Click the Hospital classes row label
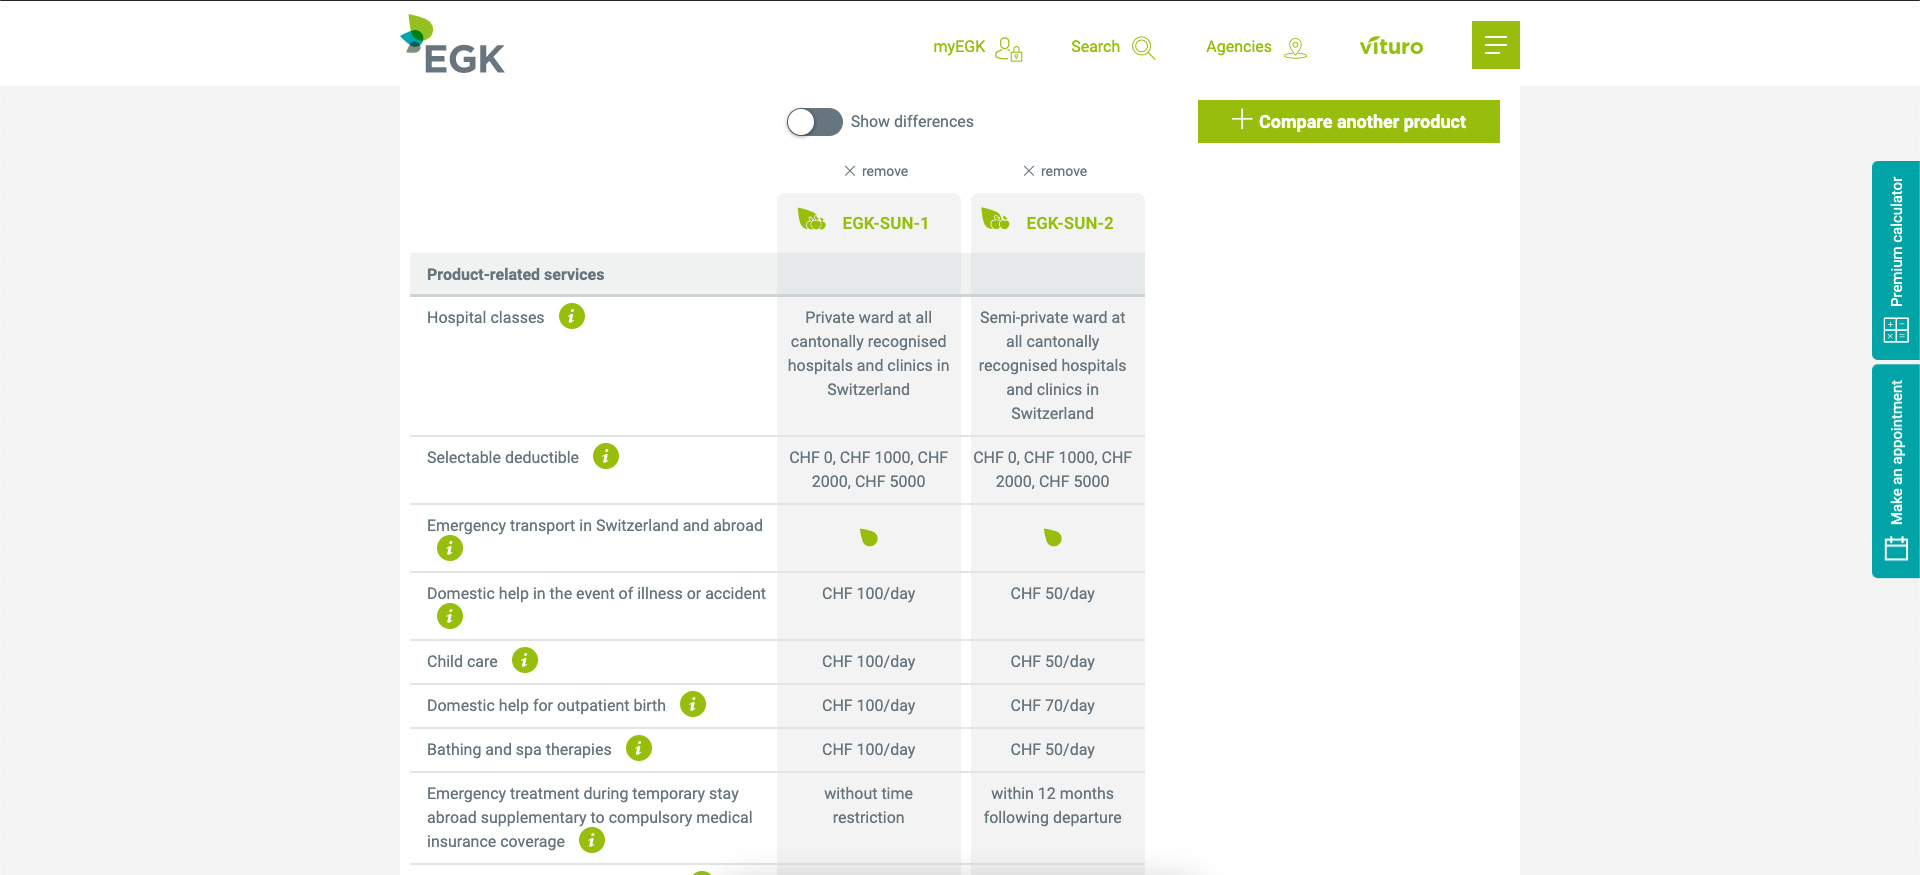This screenshot has height=875, width=1920. click(485, 317)
